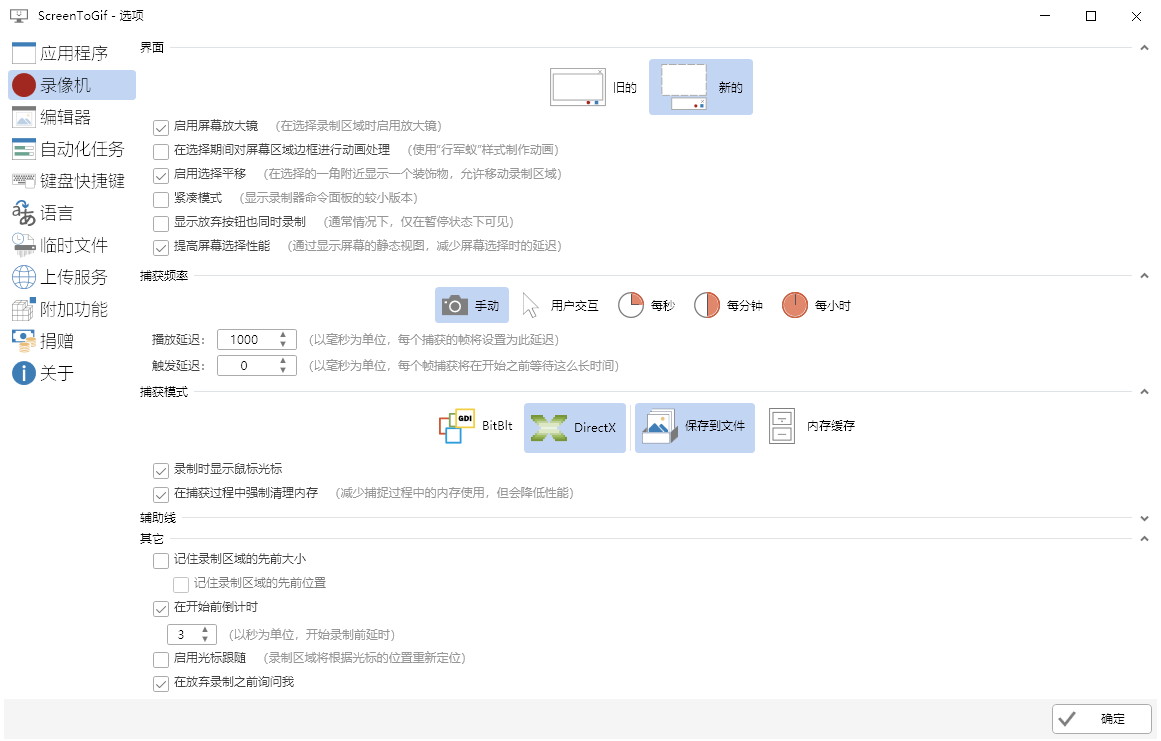Image resolution: width=1161 pixels, height=741 pixels.
Task: Select 手动 camera capture frequency
Action: pos(472,305)
